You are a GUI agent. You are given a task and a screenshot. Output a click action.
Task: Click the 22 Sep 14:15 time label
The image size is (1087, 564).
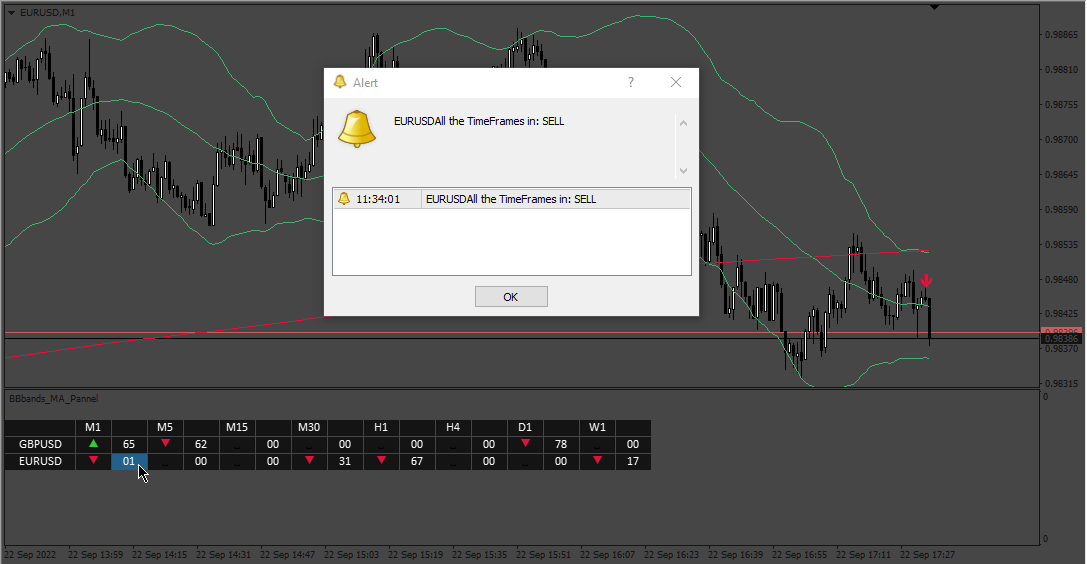pyautogui.click(x=159, y=554)
